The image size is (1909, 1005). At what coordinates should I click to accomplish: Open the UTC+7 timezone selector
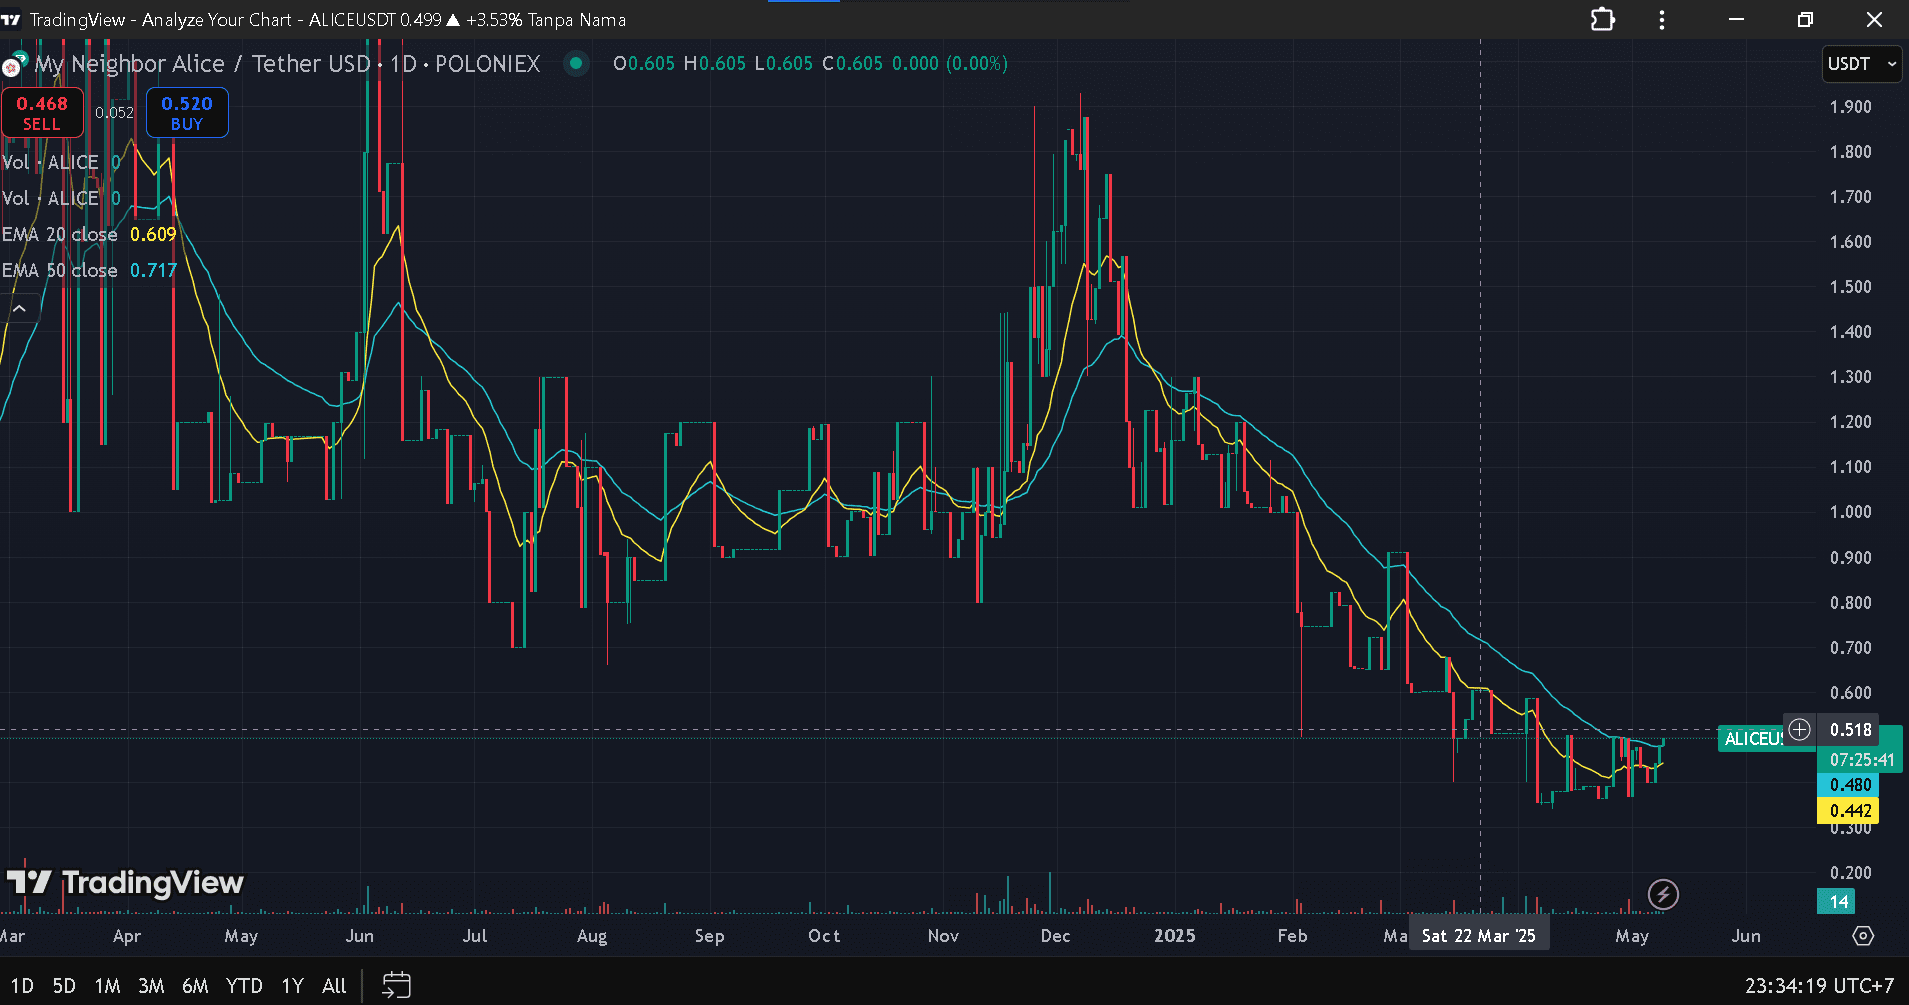(x=1819, y=985)
